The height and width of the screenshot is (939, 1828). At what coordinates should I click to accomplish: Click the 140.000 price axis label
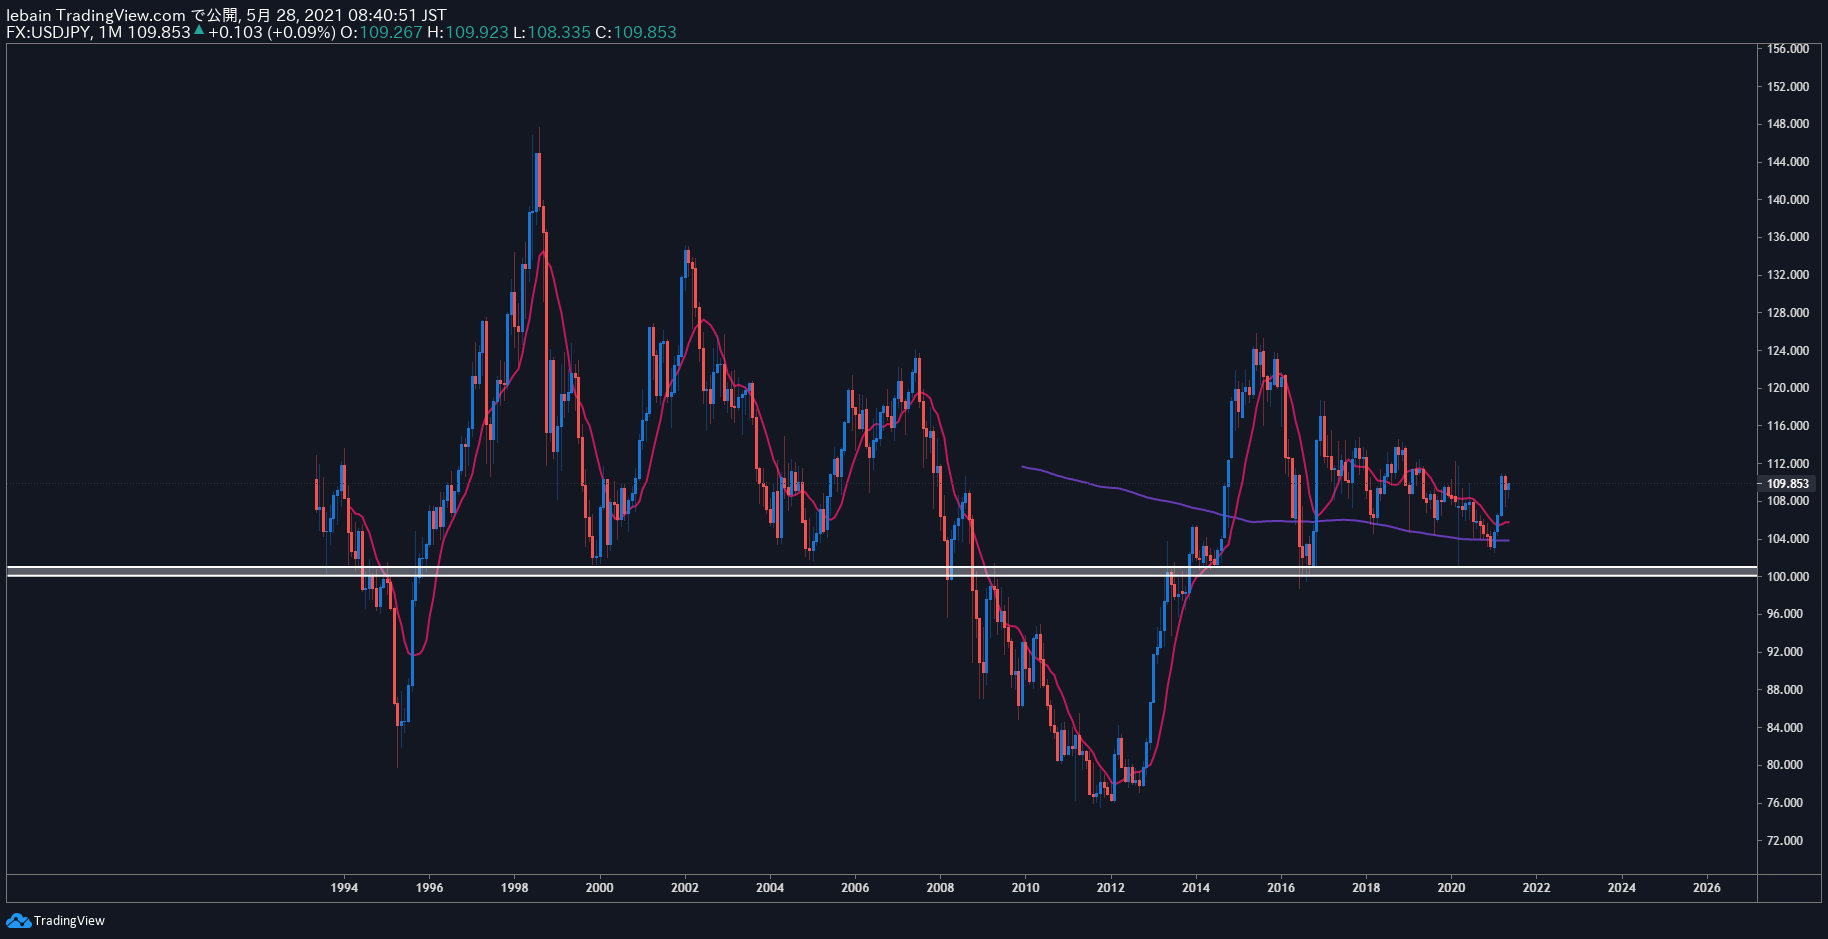pos(1787,200)
